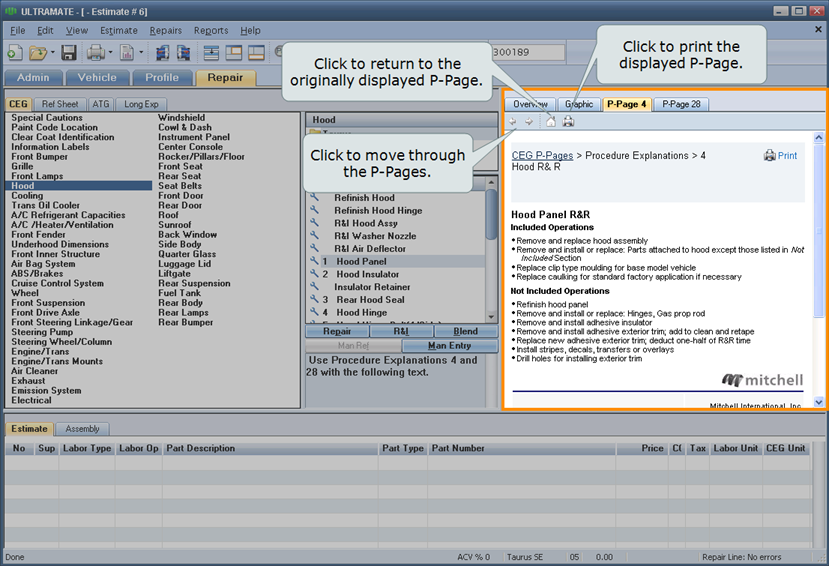Screen dimensions: 829x566
Task: Open the P-Page 28 tab
Action: [x=681, y=104]
